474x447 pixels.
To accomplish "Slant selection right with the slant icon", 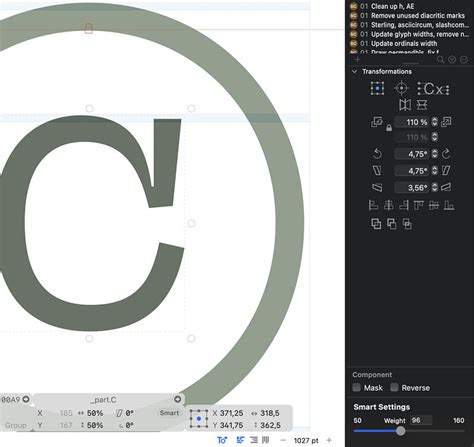I will pyautogui.click(x=446, y=171).
